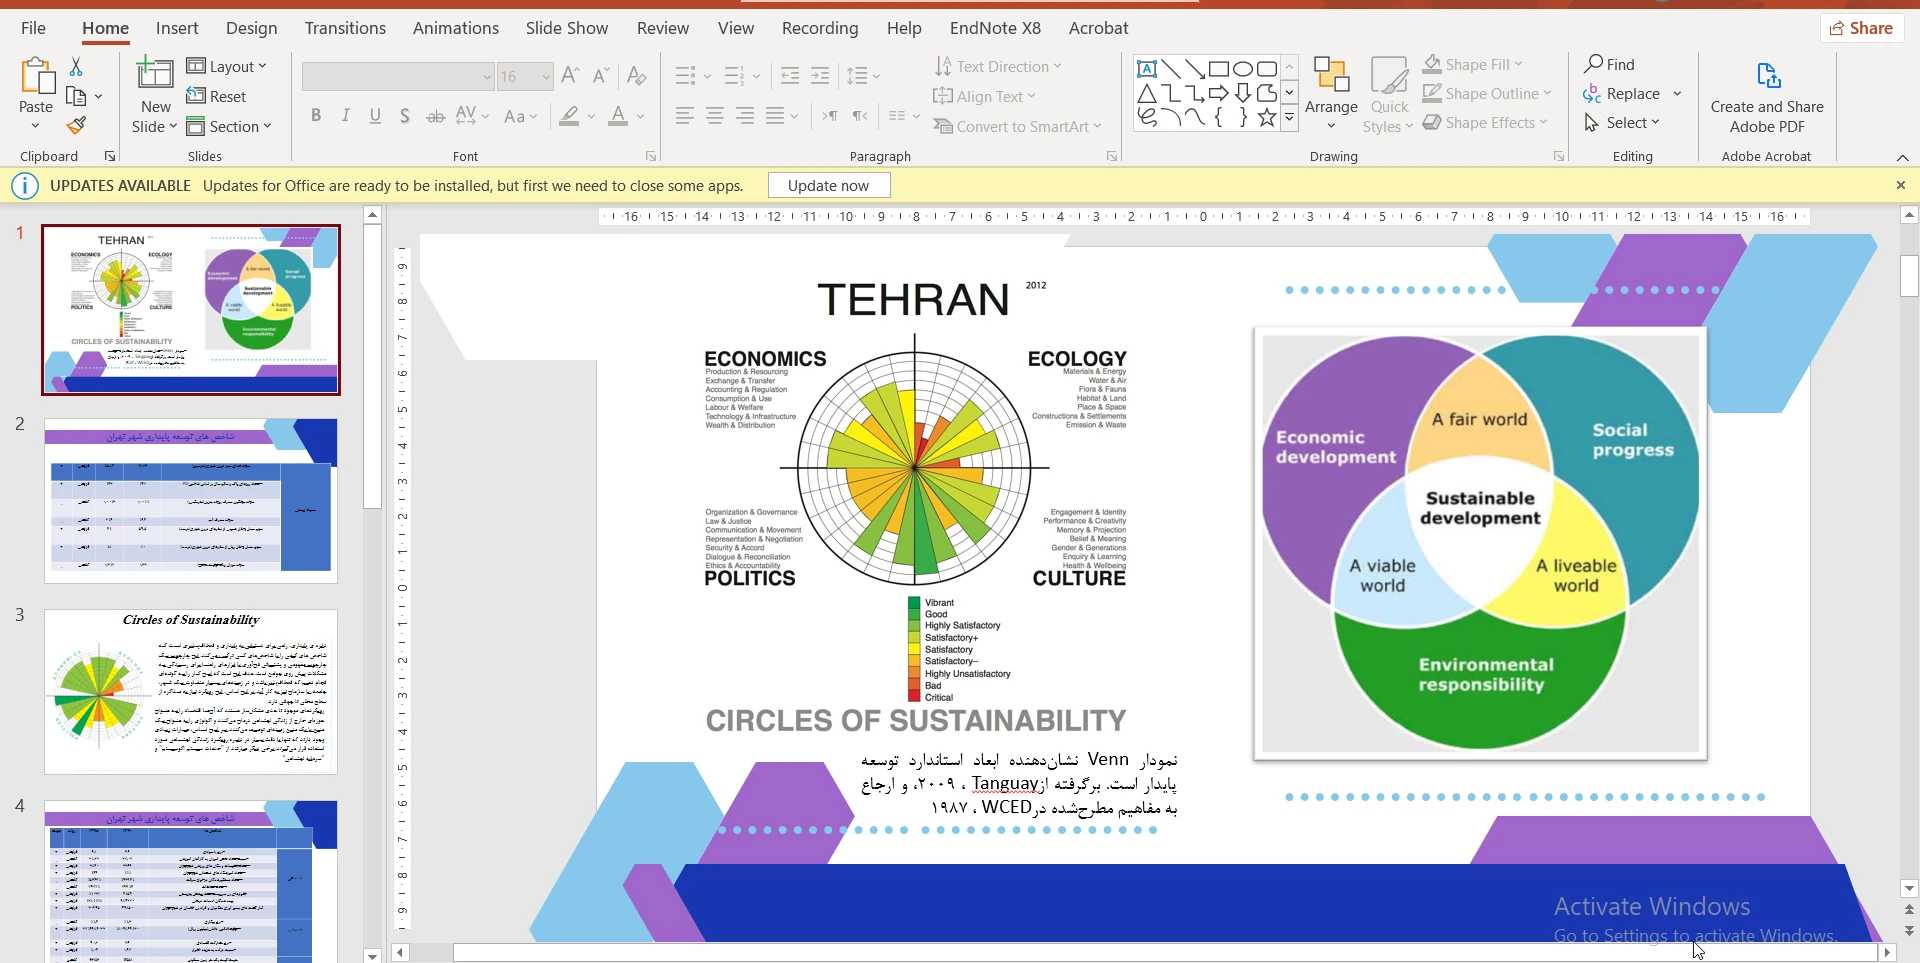Click the Format Painter brush icon

[x=76, y=126]
